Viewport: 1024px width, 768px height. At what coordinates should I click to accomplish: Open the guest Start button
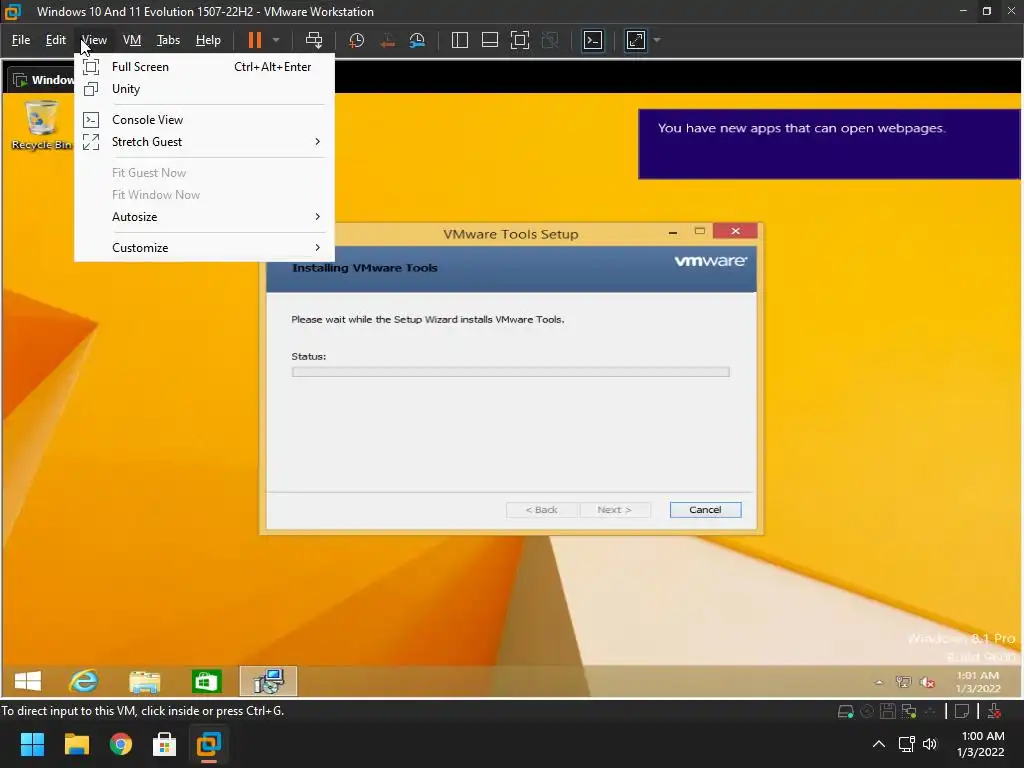point(27,681)
